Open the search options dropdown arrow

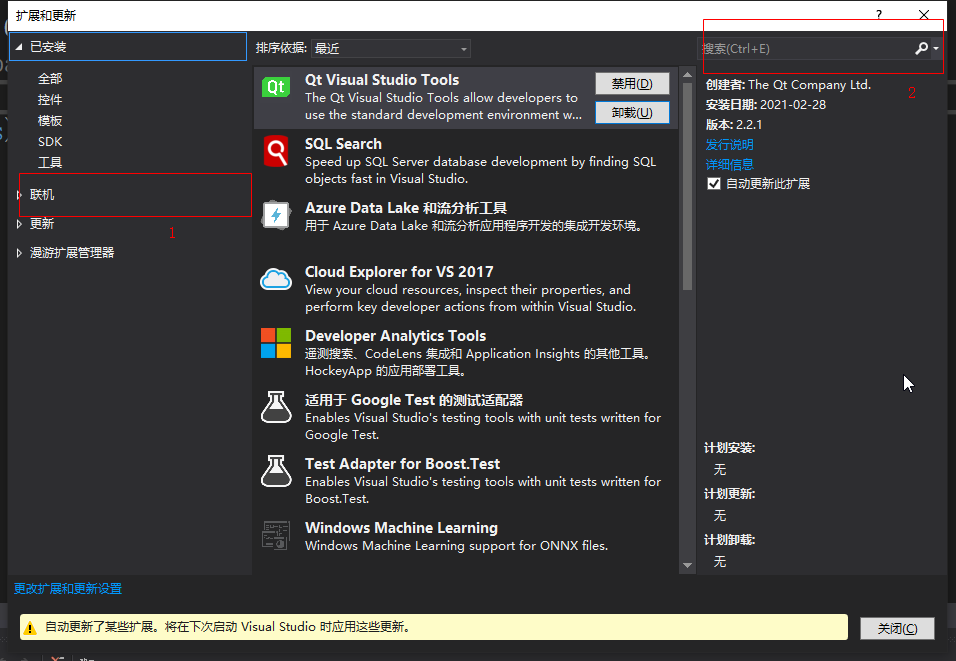tap(936, 48)
